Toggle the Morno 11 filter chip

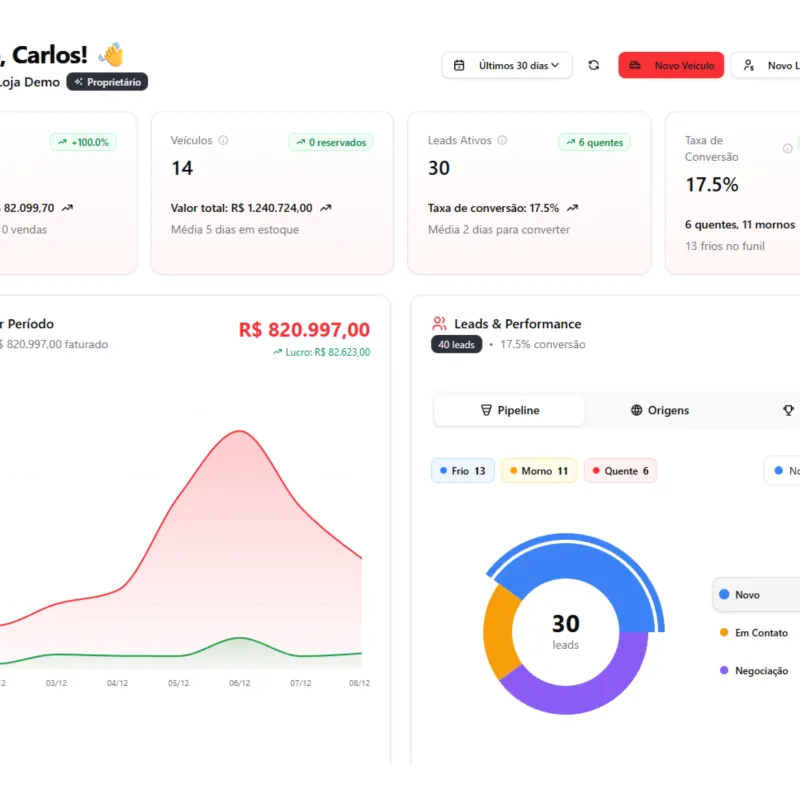(539, 470)
